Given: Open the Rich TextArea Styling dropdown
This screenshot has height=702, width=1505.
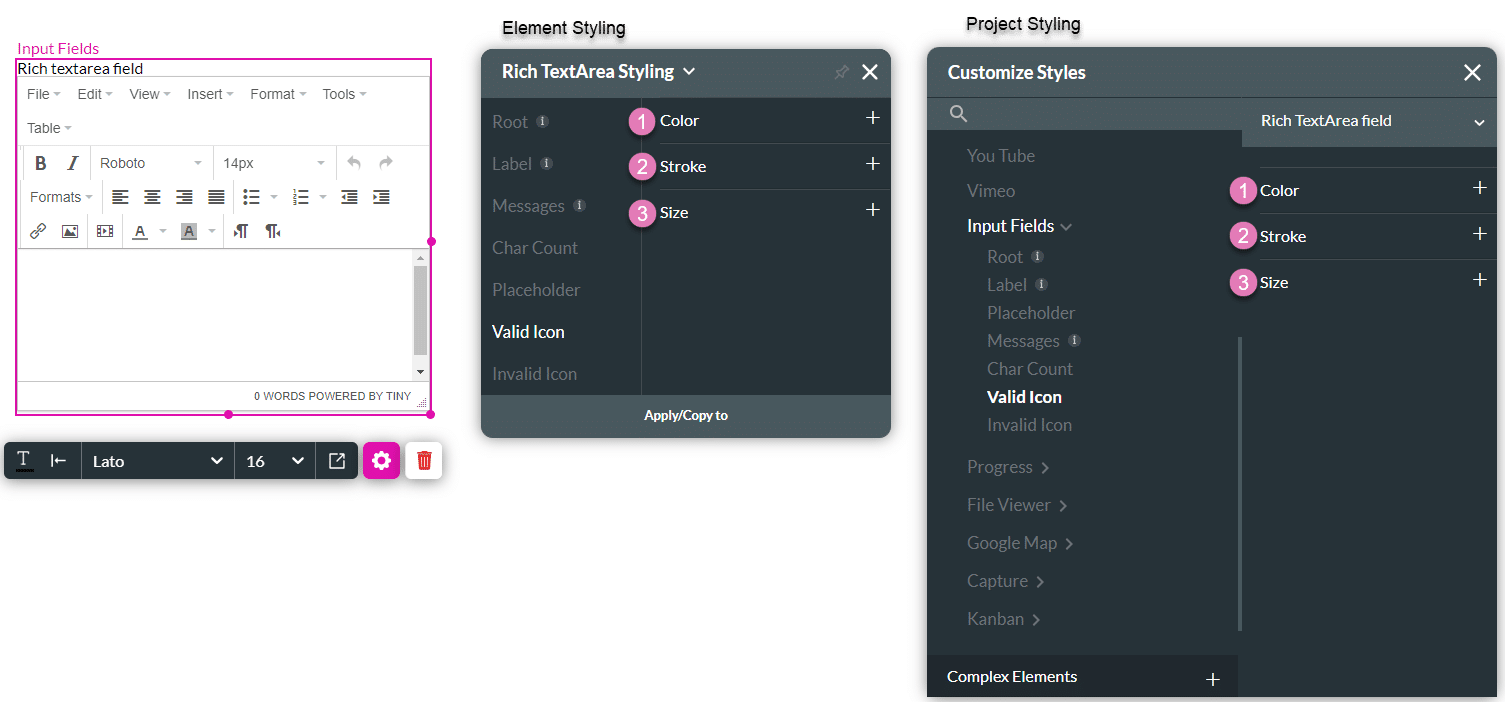Looking at the screenshot, I should pyautogui.click(x=688, y=71).
